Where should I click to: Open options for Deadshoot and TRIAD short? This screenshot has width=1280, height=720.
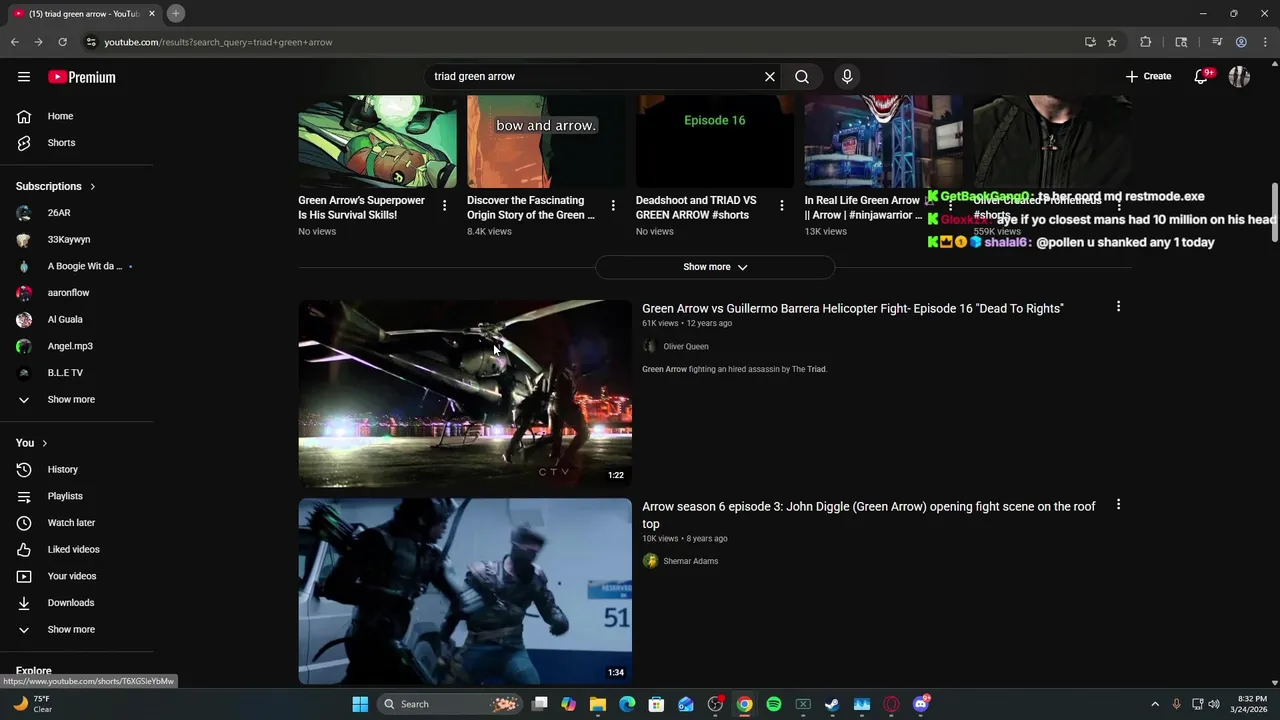(x=782, y=205)
